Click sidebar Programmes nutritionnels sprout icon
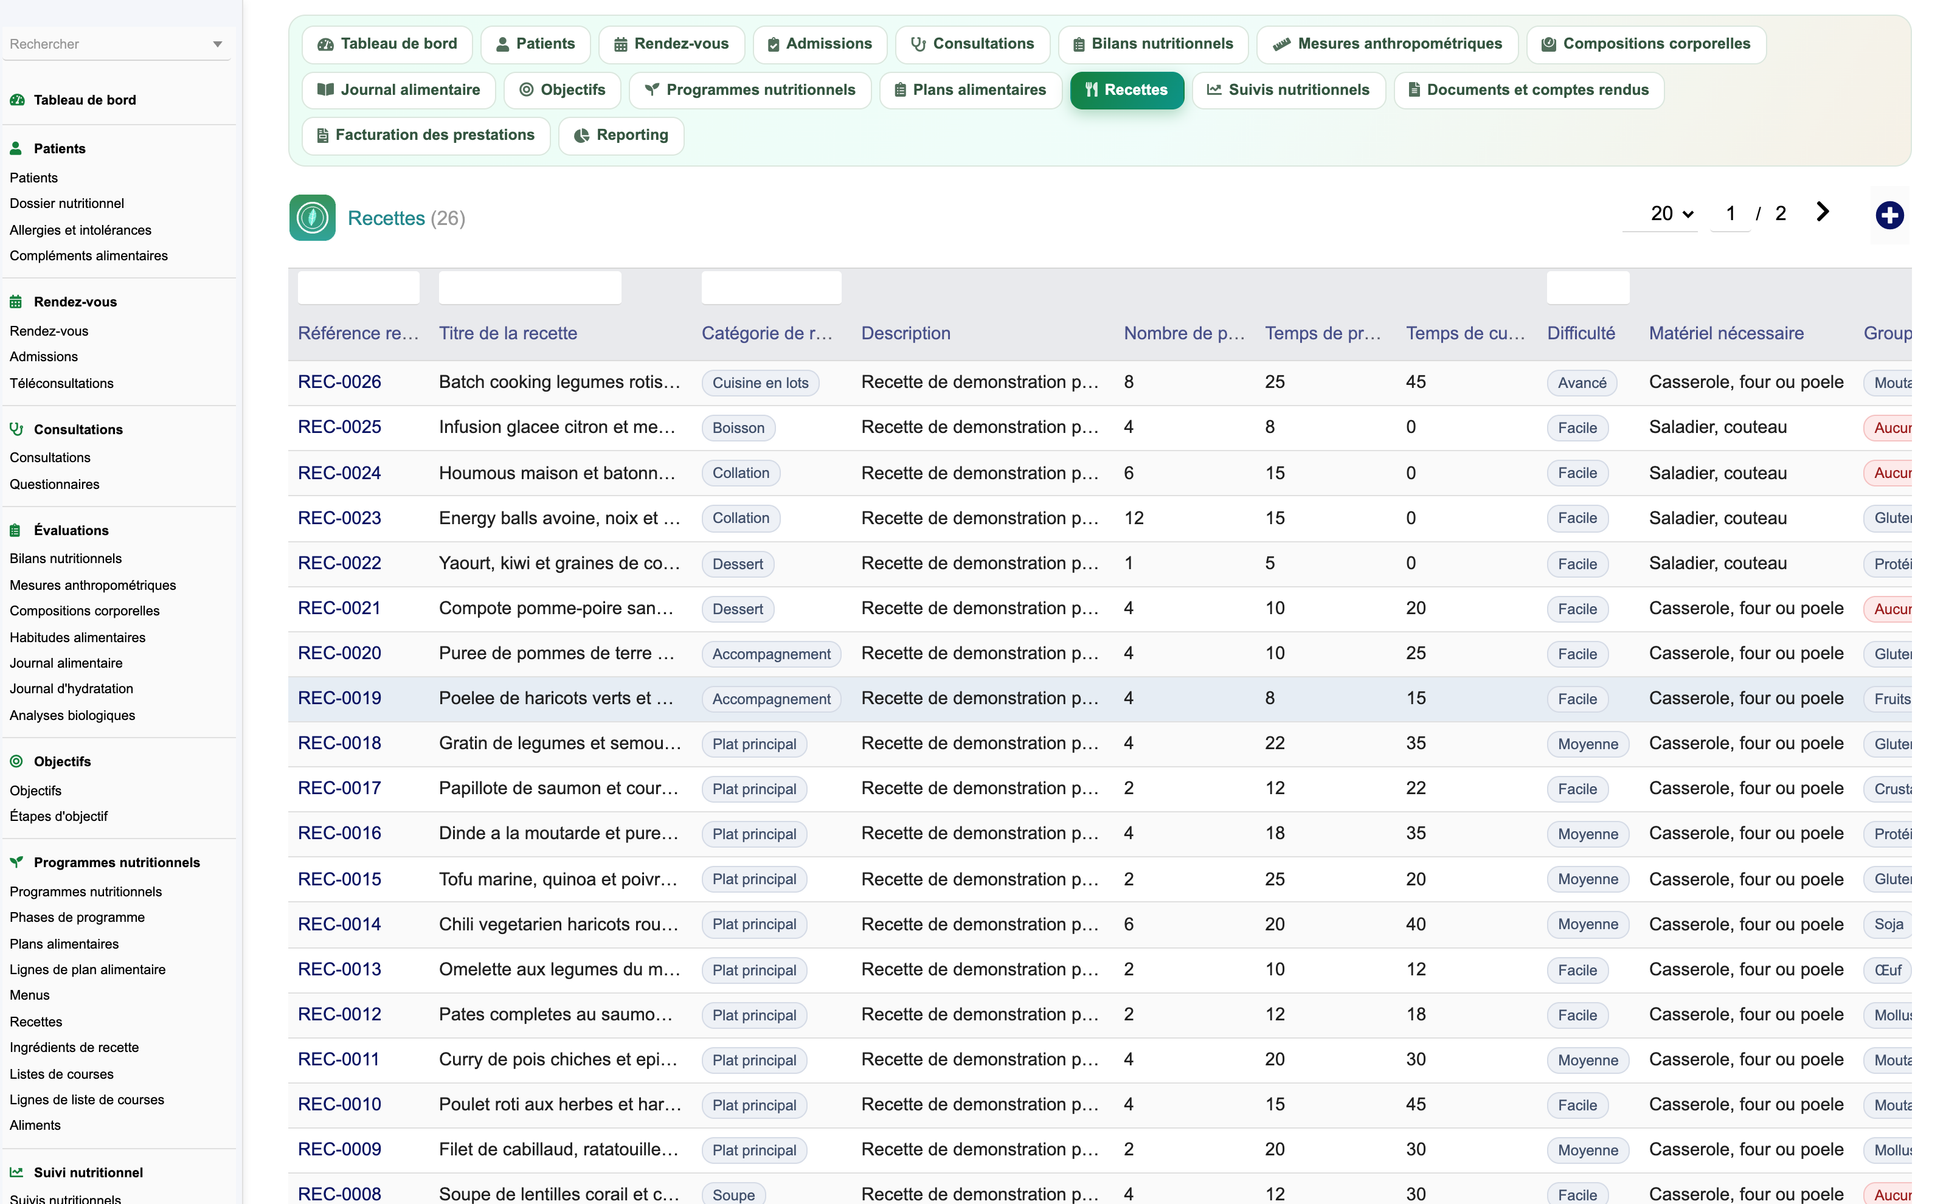1946x1204 pixels. tap(16, 862)
